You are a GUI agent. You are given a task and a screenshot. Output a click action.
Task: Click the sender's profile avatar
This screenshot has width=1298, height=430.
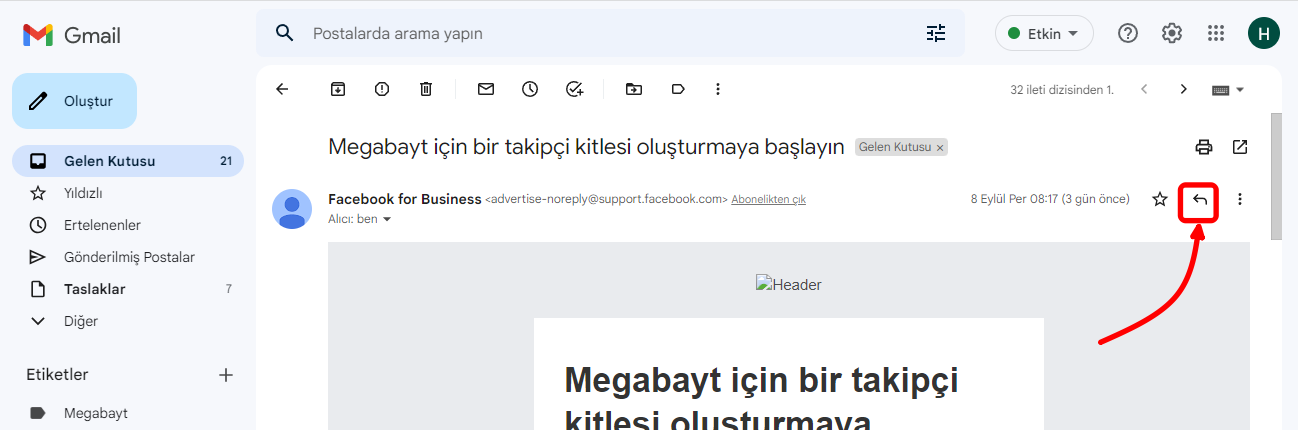(x=292, y=209)
